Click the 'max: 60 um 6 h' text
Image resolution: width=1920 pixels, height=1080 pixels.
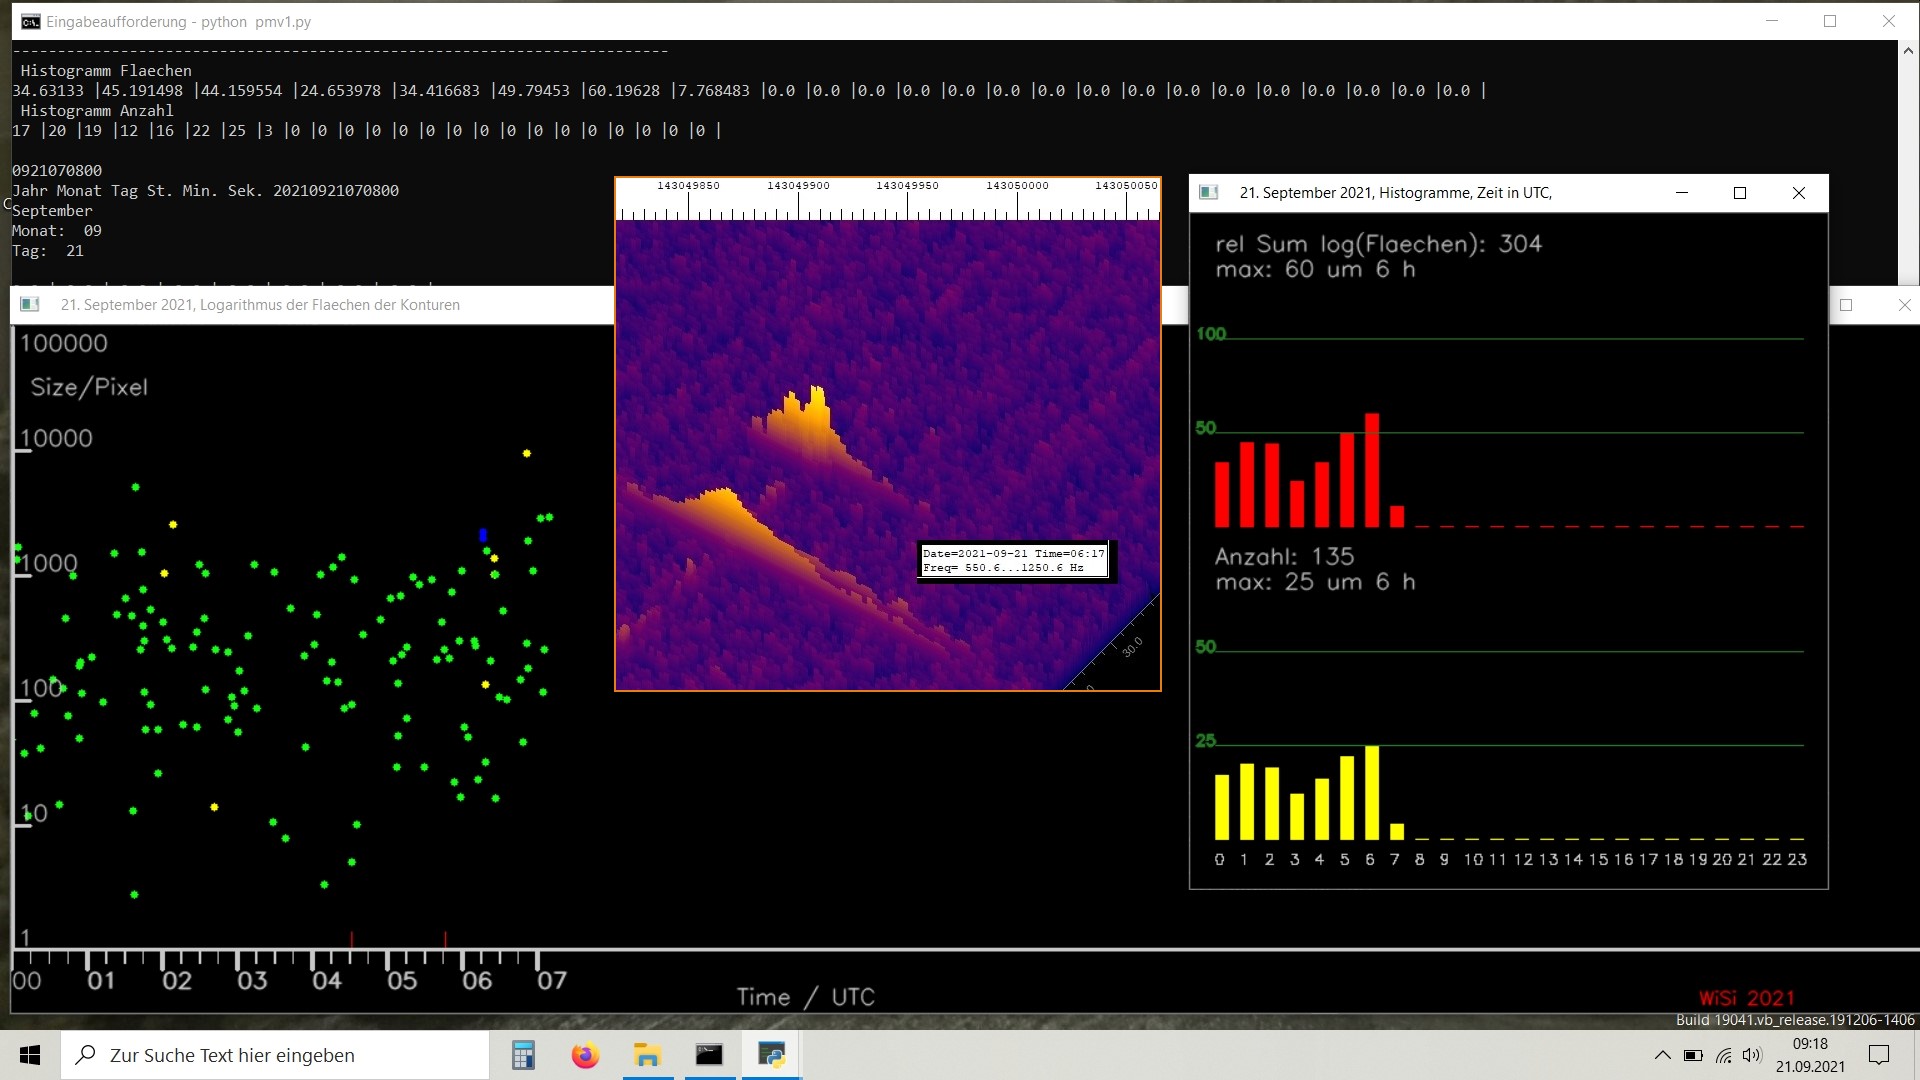[x=1315, y=270]
